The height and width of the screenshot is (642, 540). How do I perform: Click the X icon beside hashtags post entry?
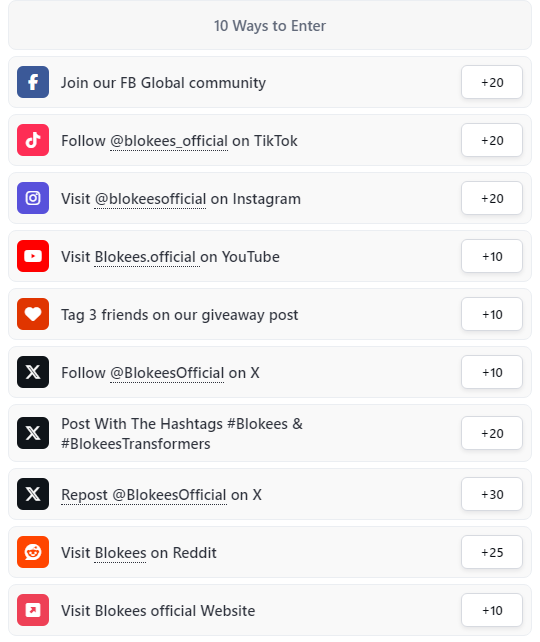point(33,433)
